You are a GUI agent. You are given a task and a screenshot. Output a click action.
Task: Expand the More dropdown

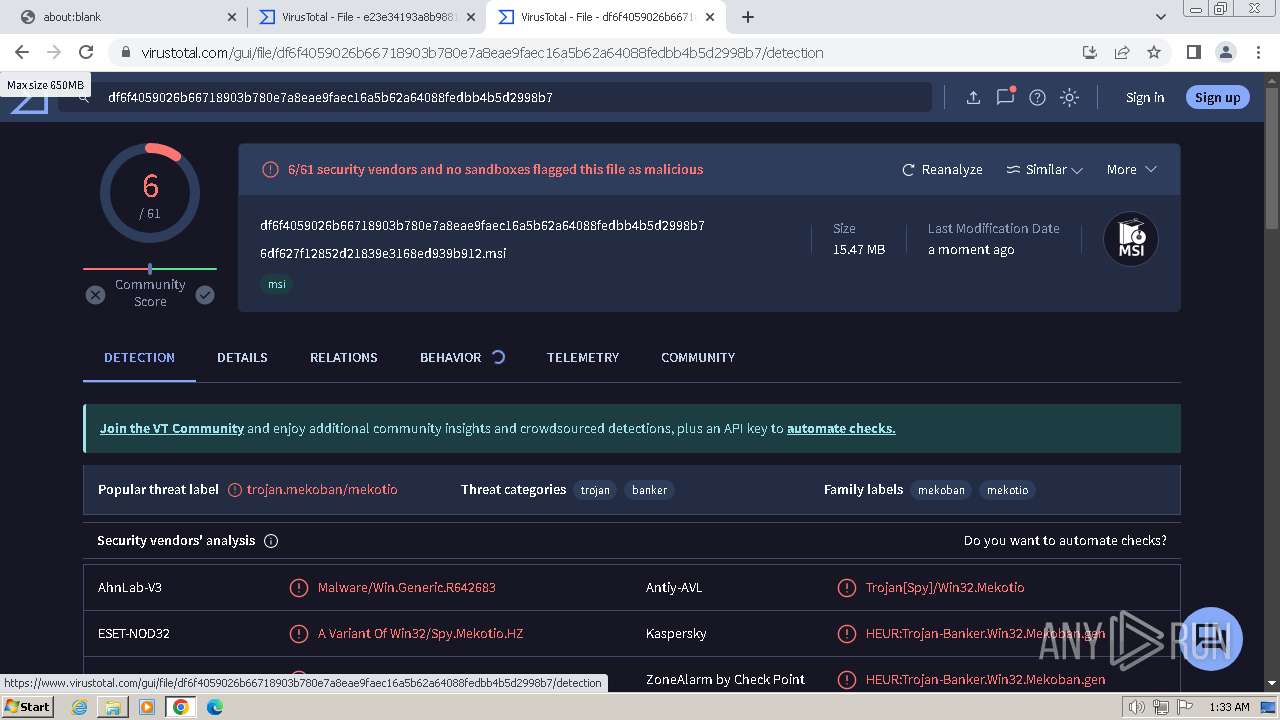1131,170
